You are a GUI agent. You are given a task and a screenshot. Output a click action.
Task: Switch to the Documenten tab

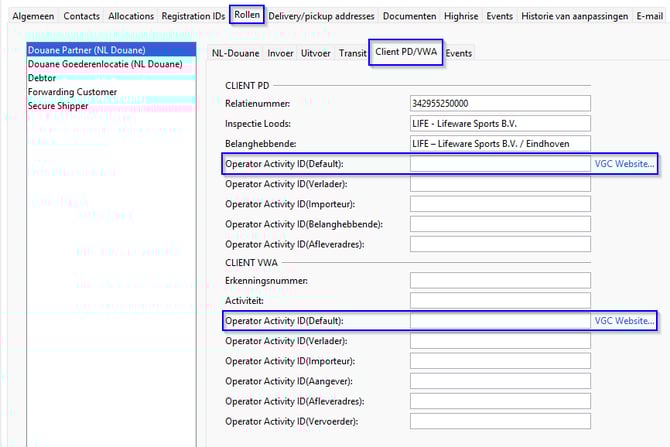[410, 16]
